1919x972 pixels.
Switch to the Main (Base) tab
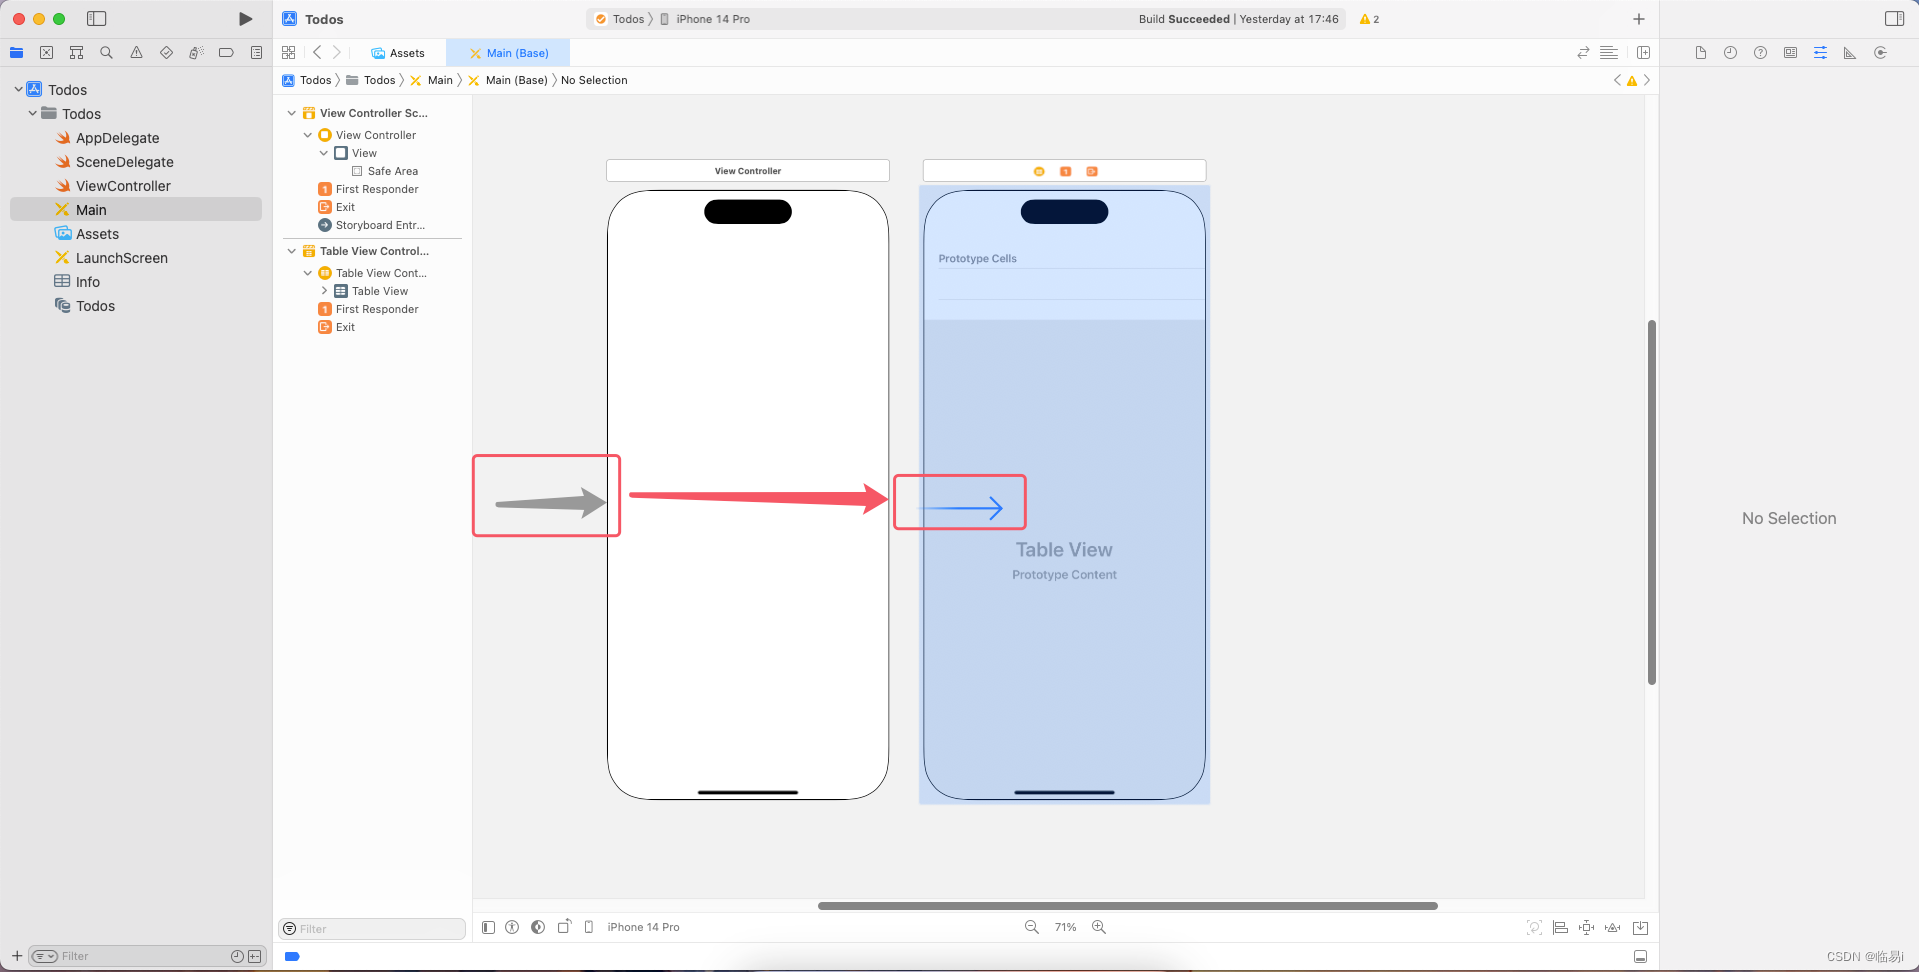pos(509,53)
